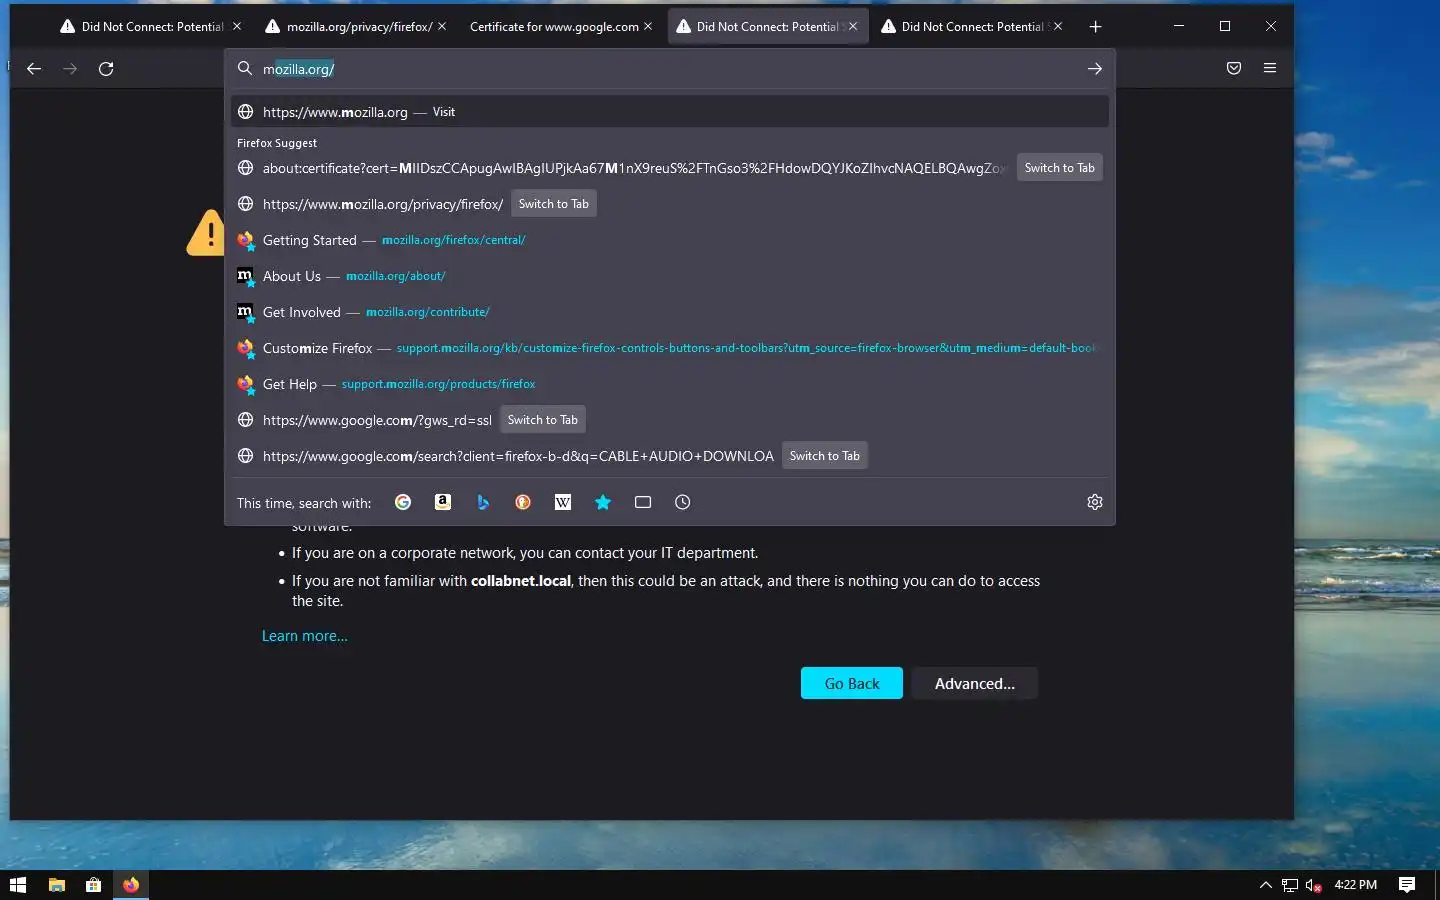Close the Certificate for www.google.com tab
1440x900 pixels.
click(648, 26)
